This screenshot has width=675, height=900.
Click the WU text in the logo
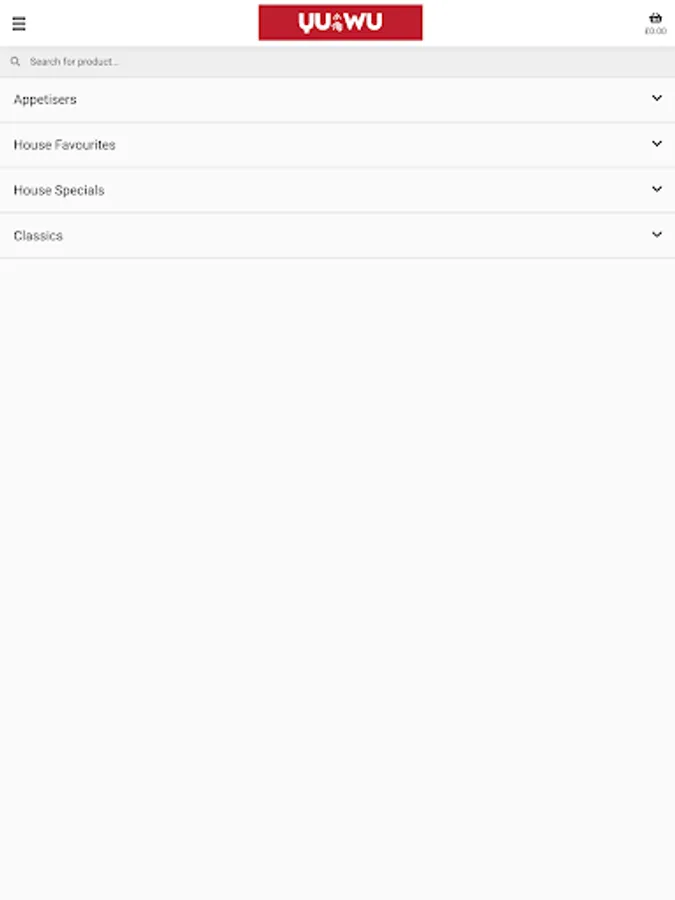[364, 22]
